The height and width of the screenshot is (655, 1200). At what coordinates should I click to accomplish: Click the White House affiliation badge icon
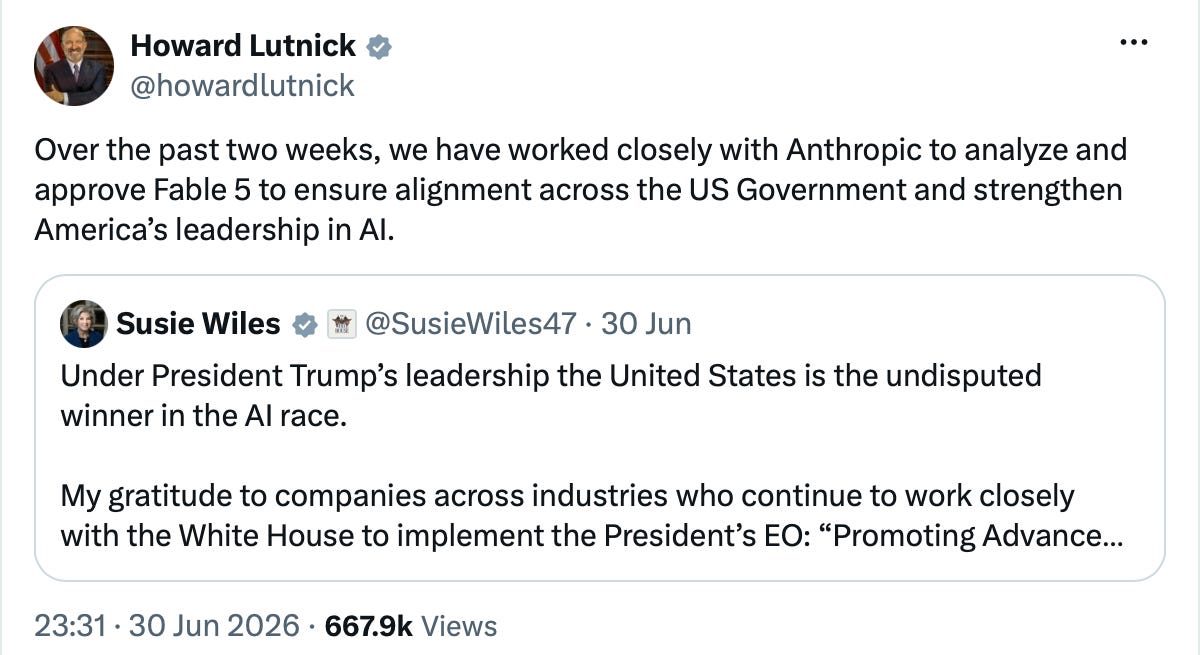tap(342, 324)
